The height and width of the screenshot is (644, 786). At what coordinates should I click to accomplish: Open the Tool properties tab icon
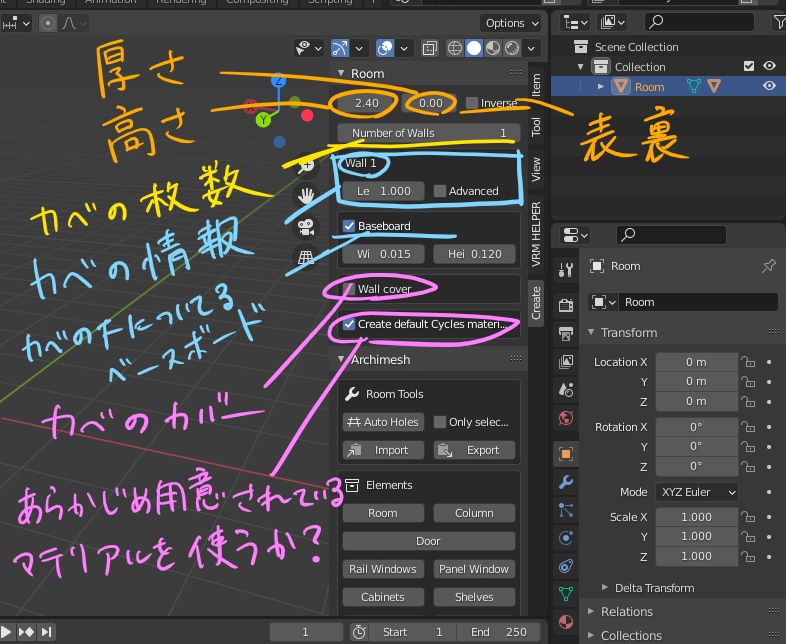566,271
